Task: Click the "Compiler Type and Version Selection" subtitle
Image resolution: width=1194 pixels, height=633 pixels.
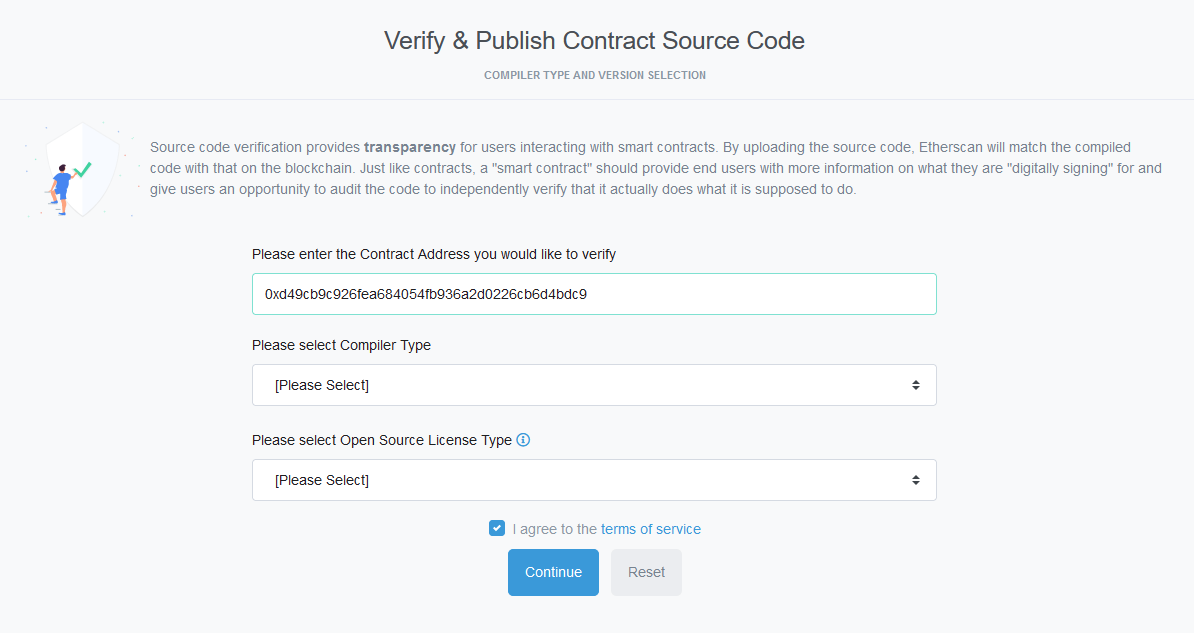Action: (x=594, y=75)
